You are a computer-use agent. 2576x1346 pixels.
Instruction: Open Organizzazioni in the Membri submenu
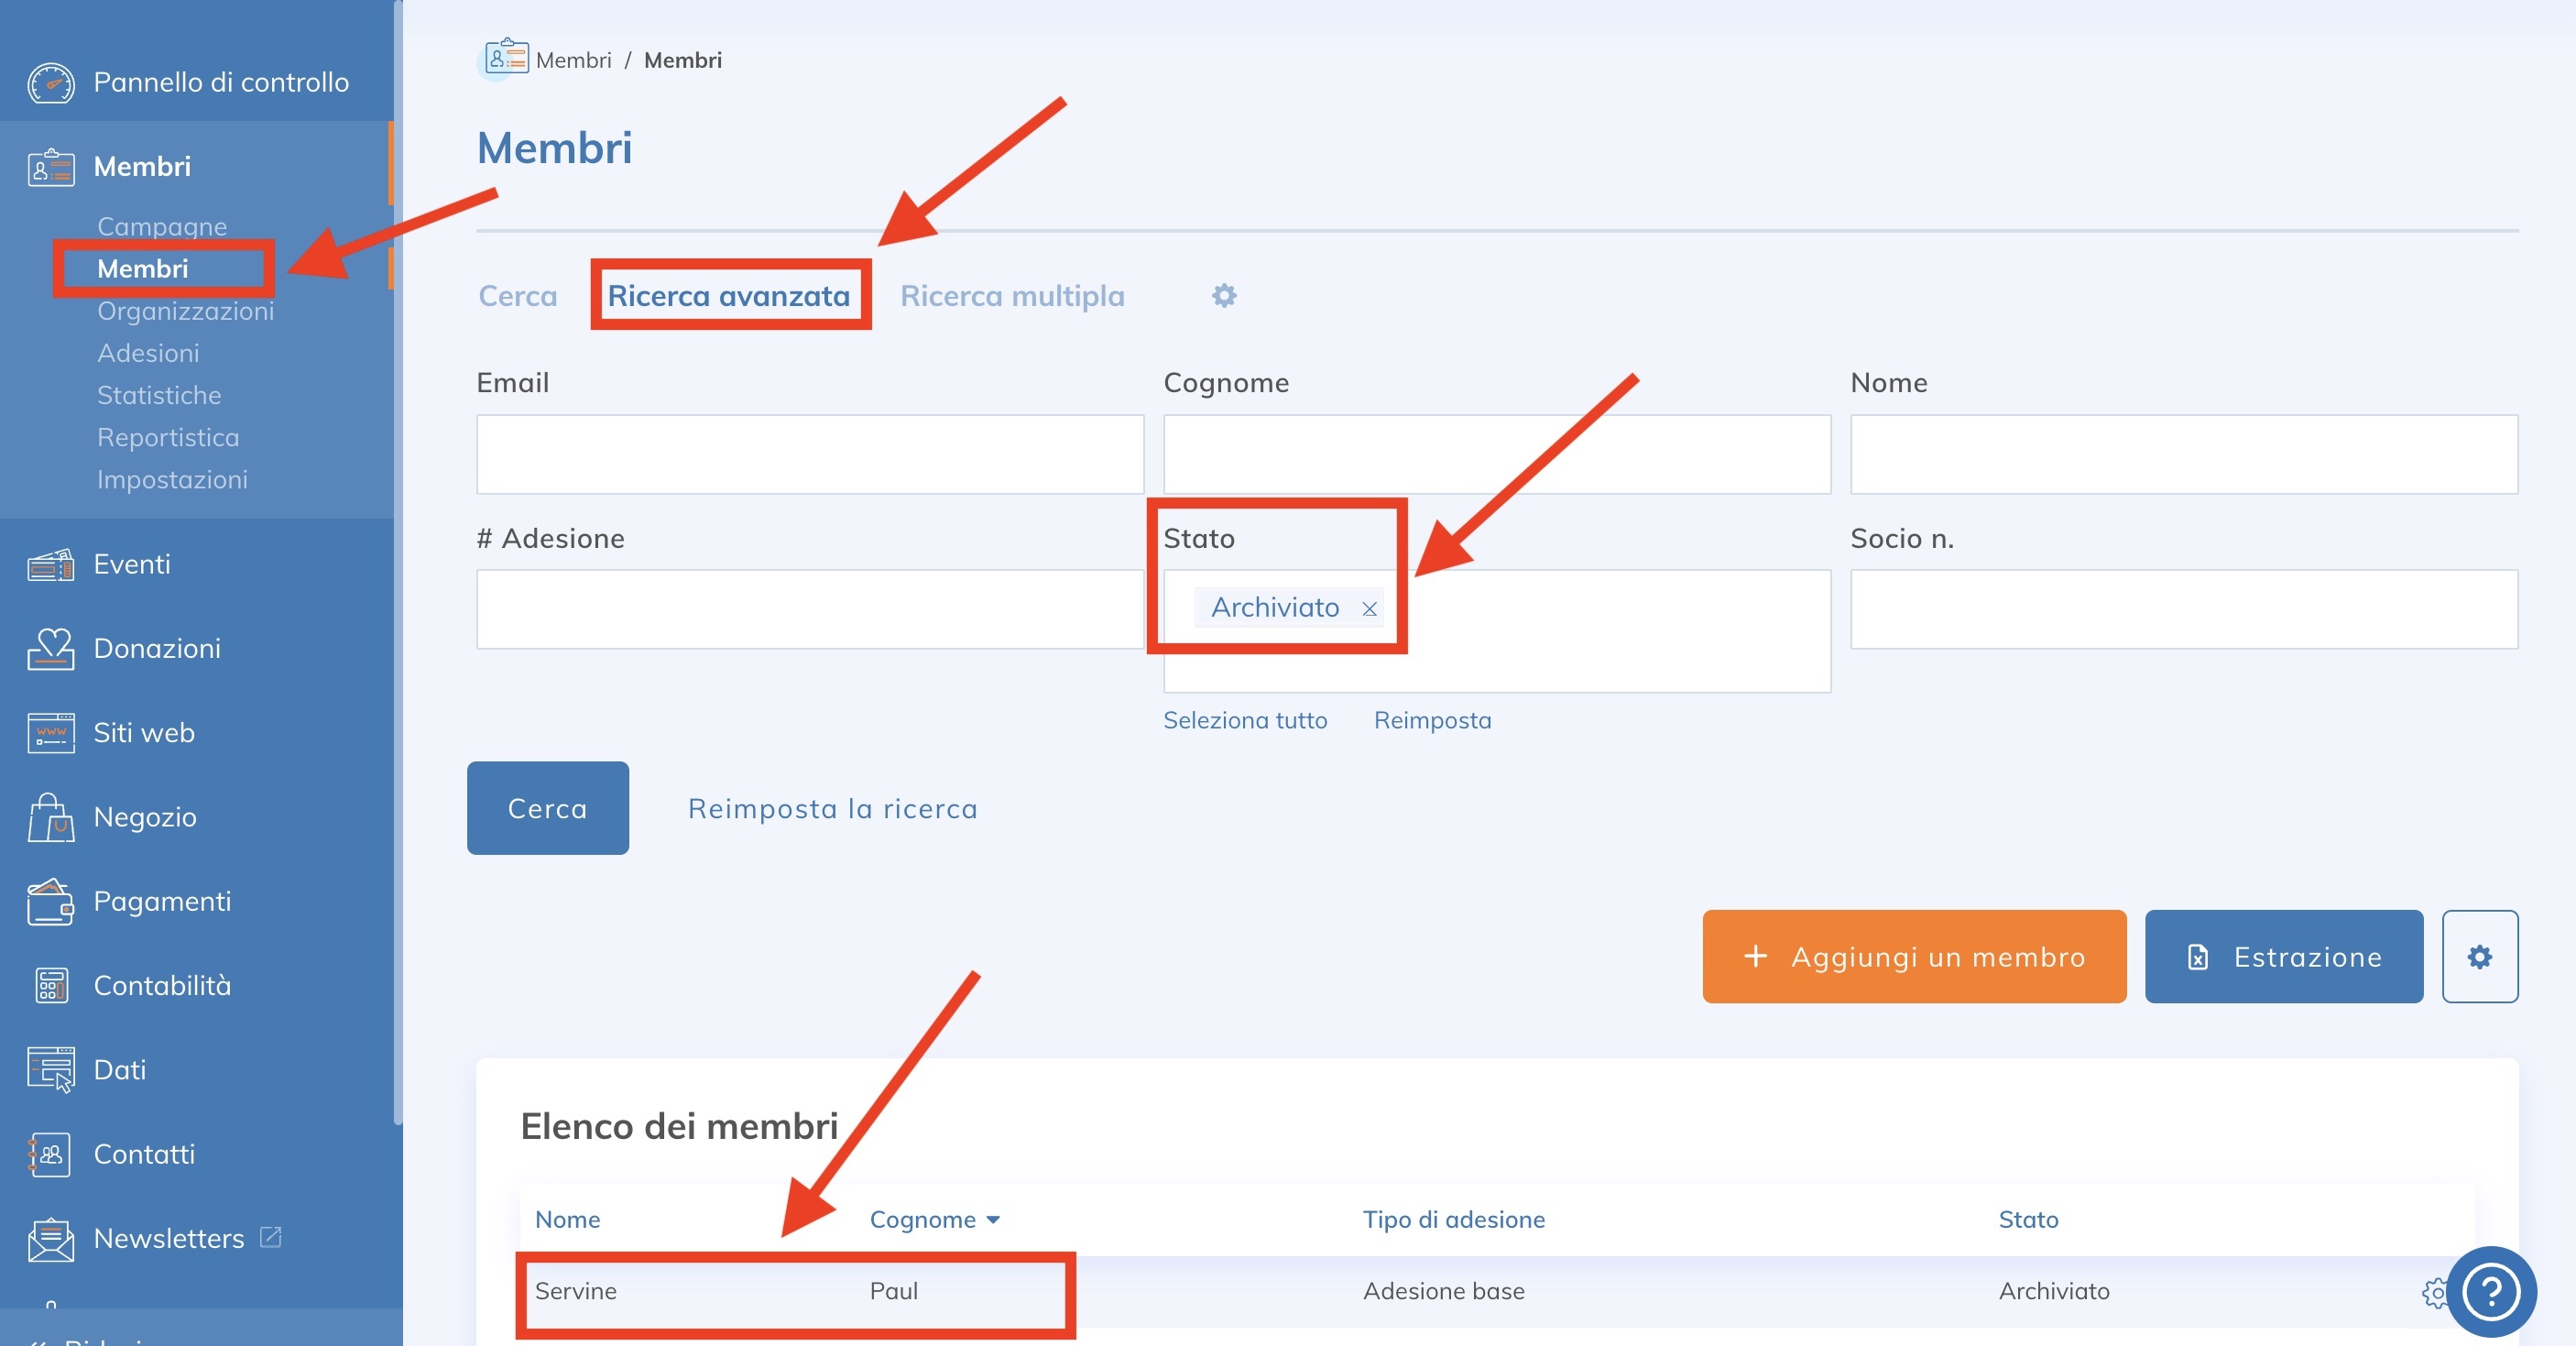point(185,311)
